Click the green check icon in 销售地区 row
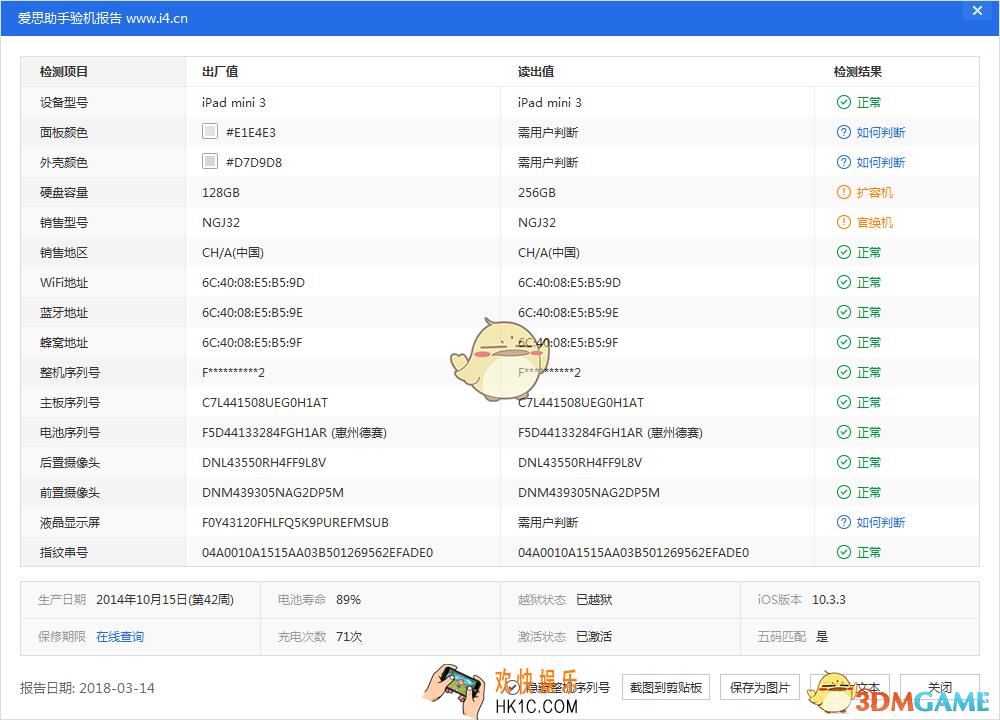Image resolution: width=1000 pixels, height=720 pixels. pyautogui.click(x=843, y=252)
